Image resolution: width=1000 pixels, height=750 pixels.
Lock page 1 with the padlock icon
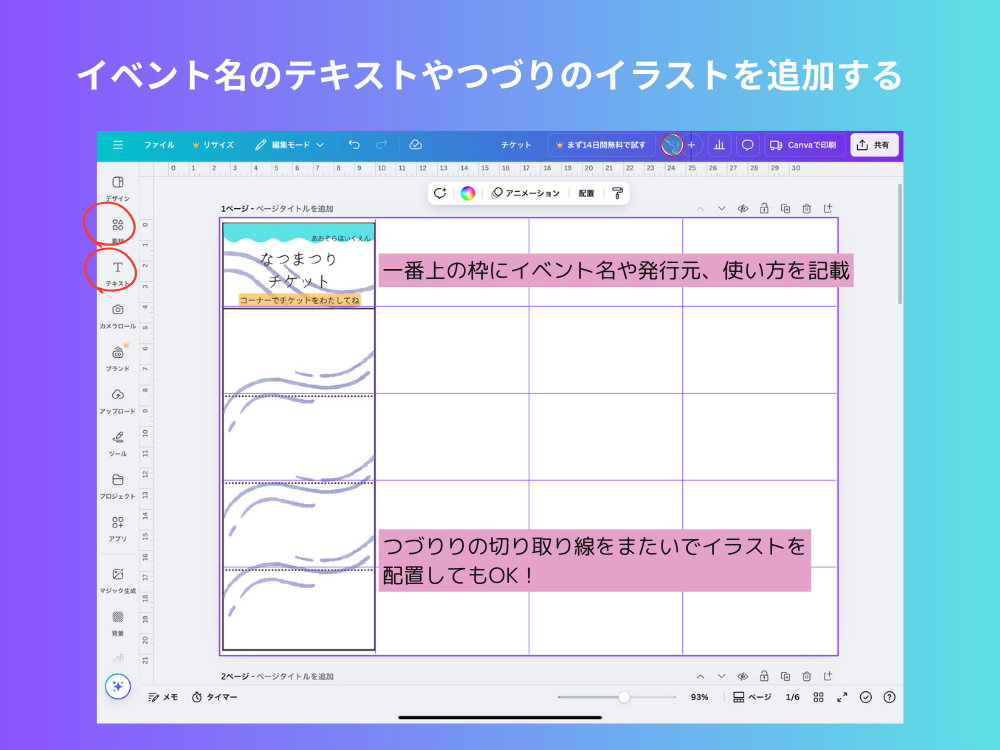[x=763, y=208]
